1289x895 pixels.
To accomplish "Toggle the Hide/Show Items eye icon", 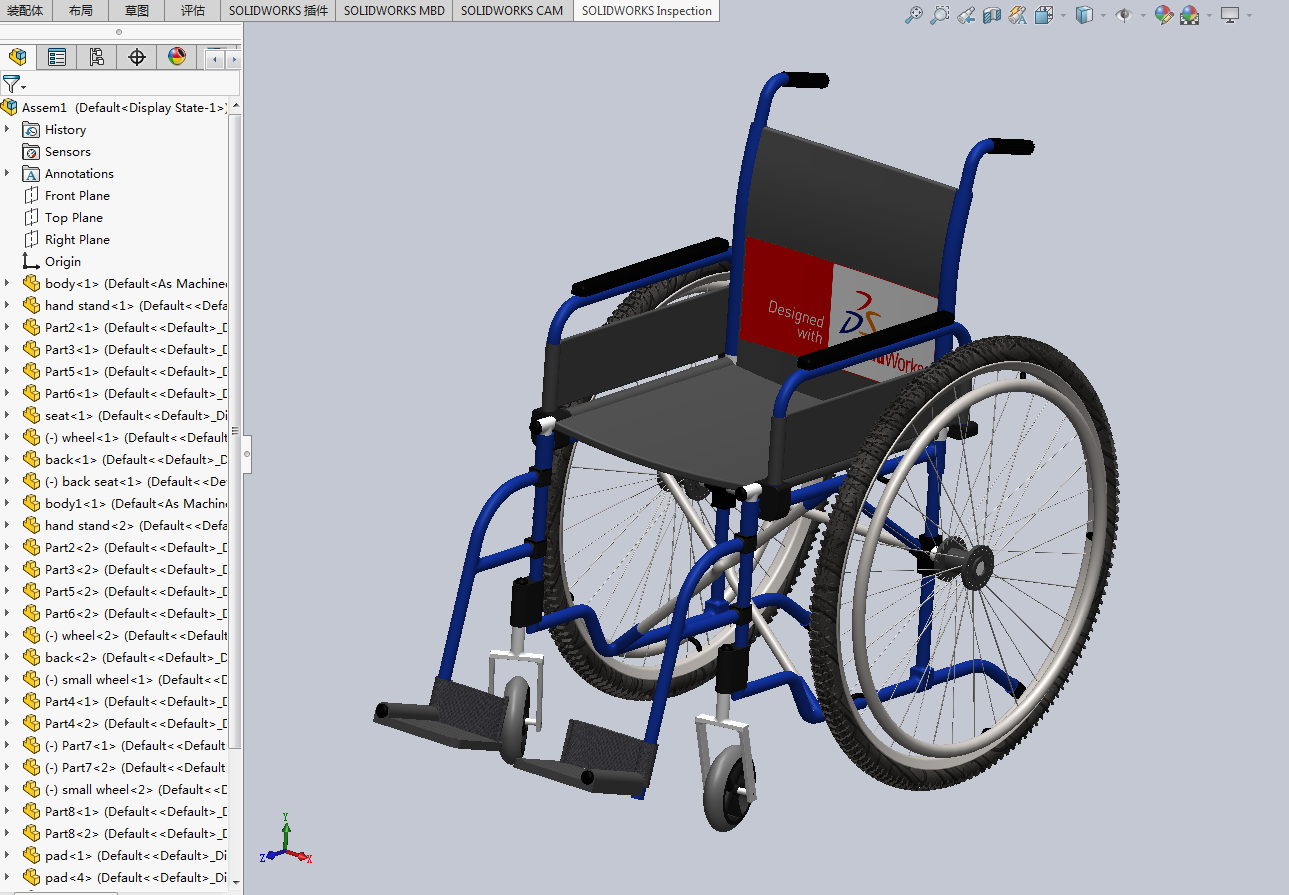I will coord(1124,15).
